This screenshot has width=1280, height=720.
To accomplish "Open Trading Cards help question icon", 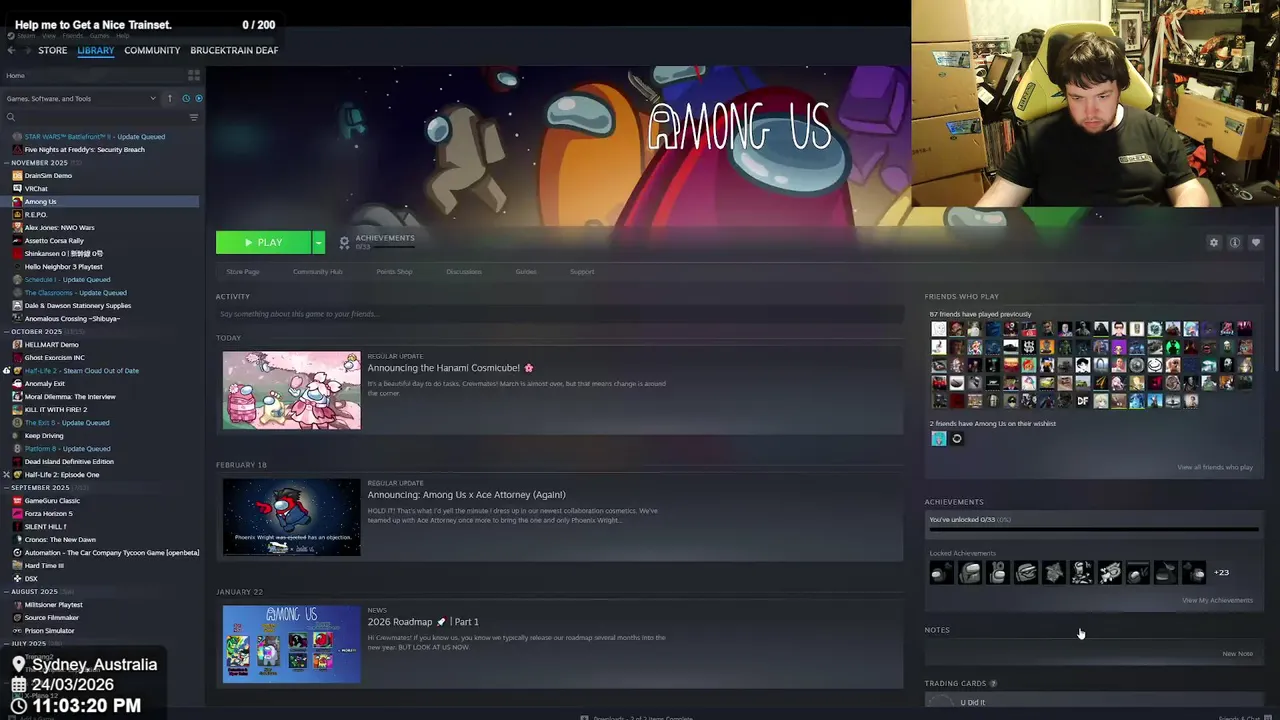I will [993, 683].
